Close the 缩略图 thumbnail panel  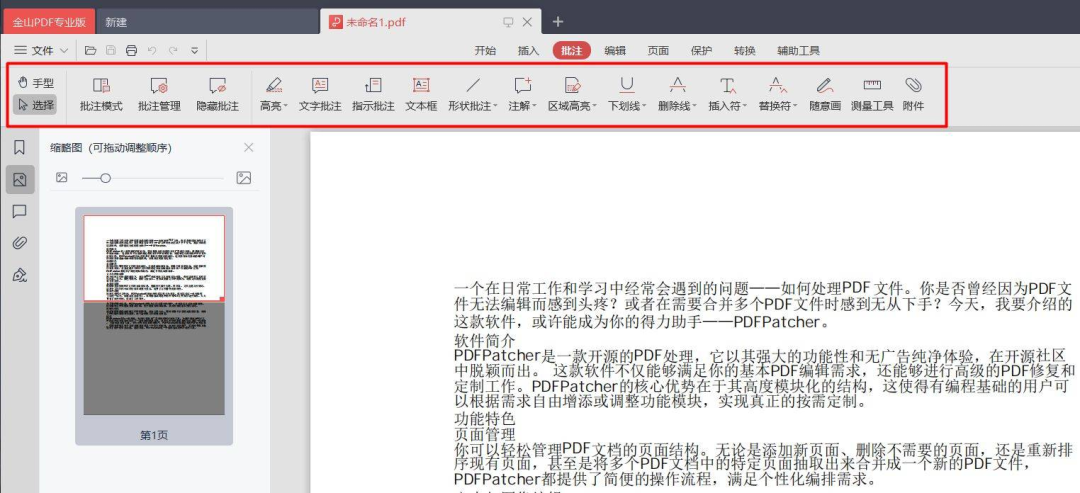click(249, 147)
